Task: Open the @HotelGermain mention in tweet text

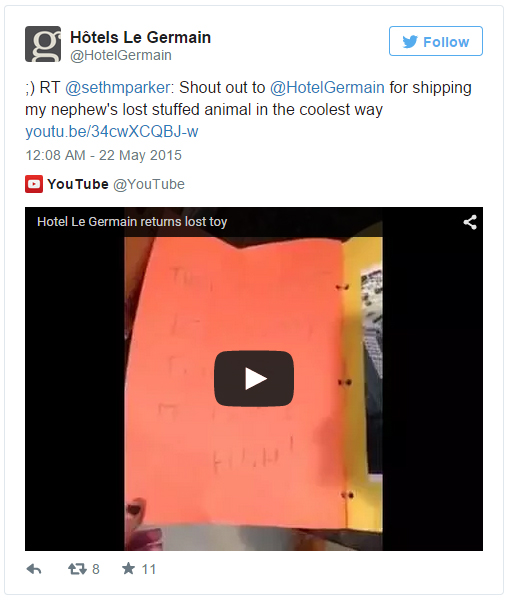Action: pyautogui.click(x=327, y=87)
